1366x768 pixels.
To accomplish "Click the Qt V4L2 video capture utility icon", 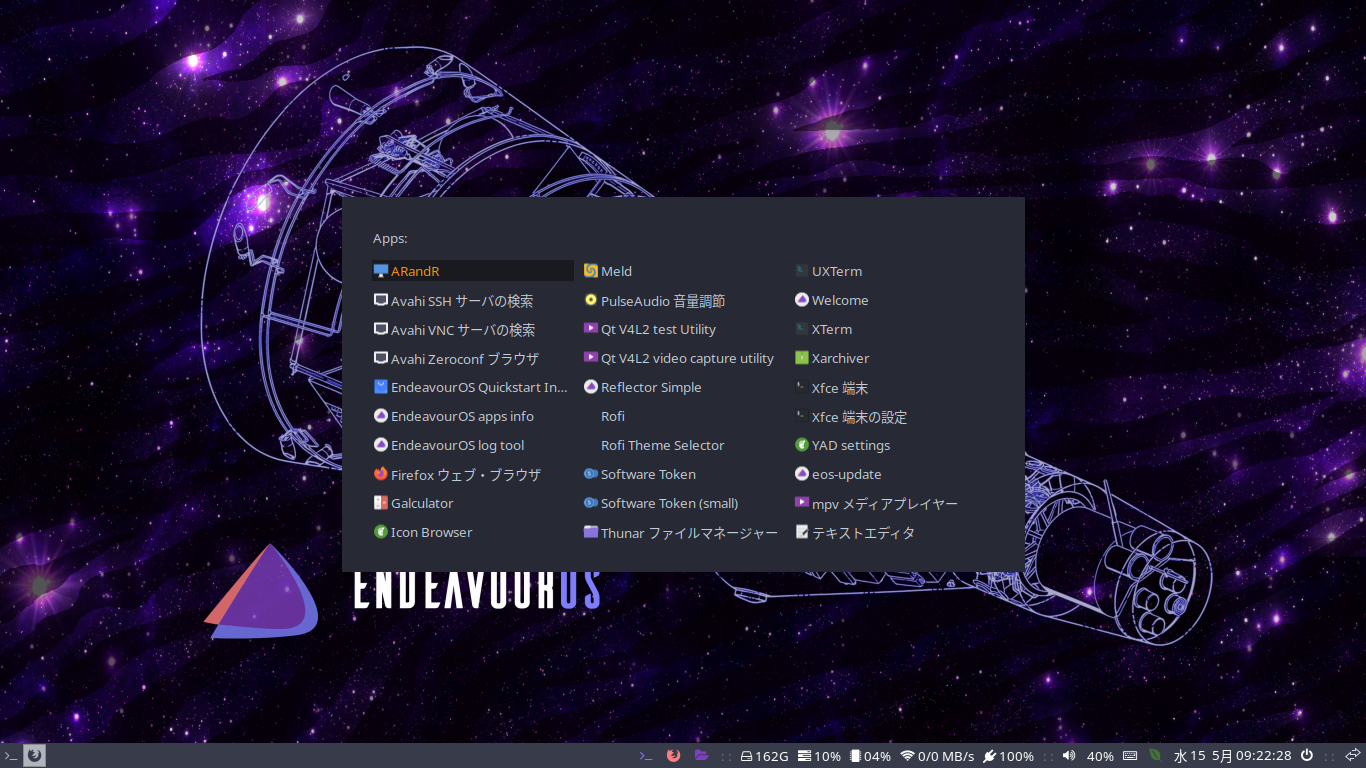I will (x=591, y=358).
